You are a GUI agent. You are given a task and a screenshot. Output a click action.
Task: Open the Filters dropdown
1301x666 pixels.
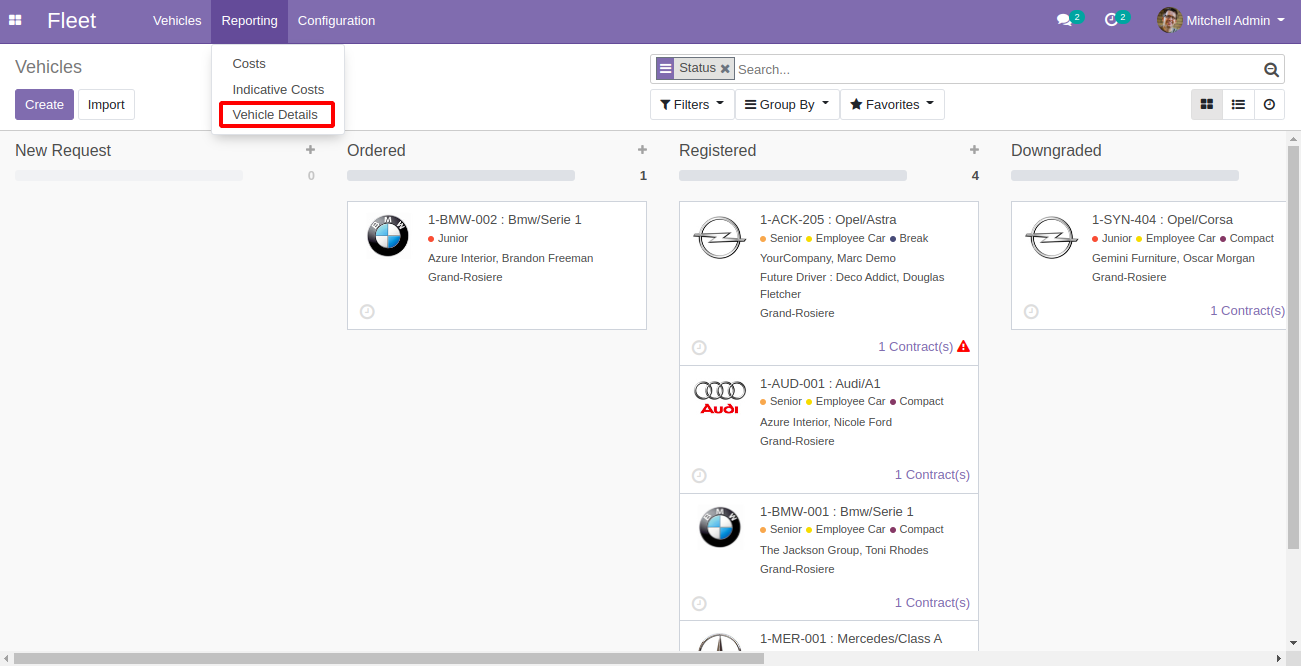[692, 104]
